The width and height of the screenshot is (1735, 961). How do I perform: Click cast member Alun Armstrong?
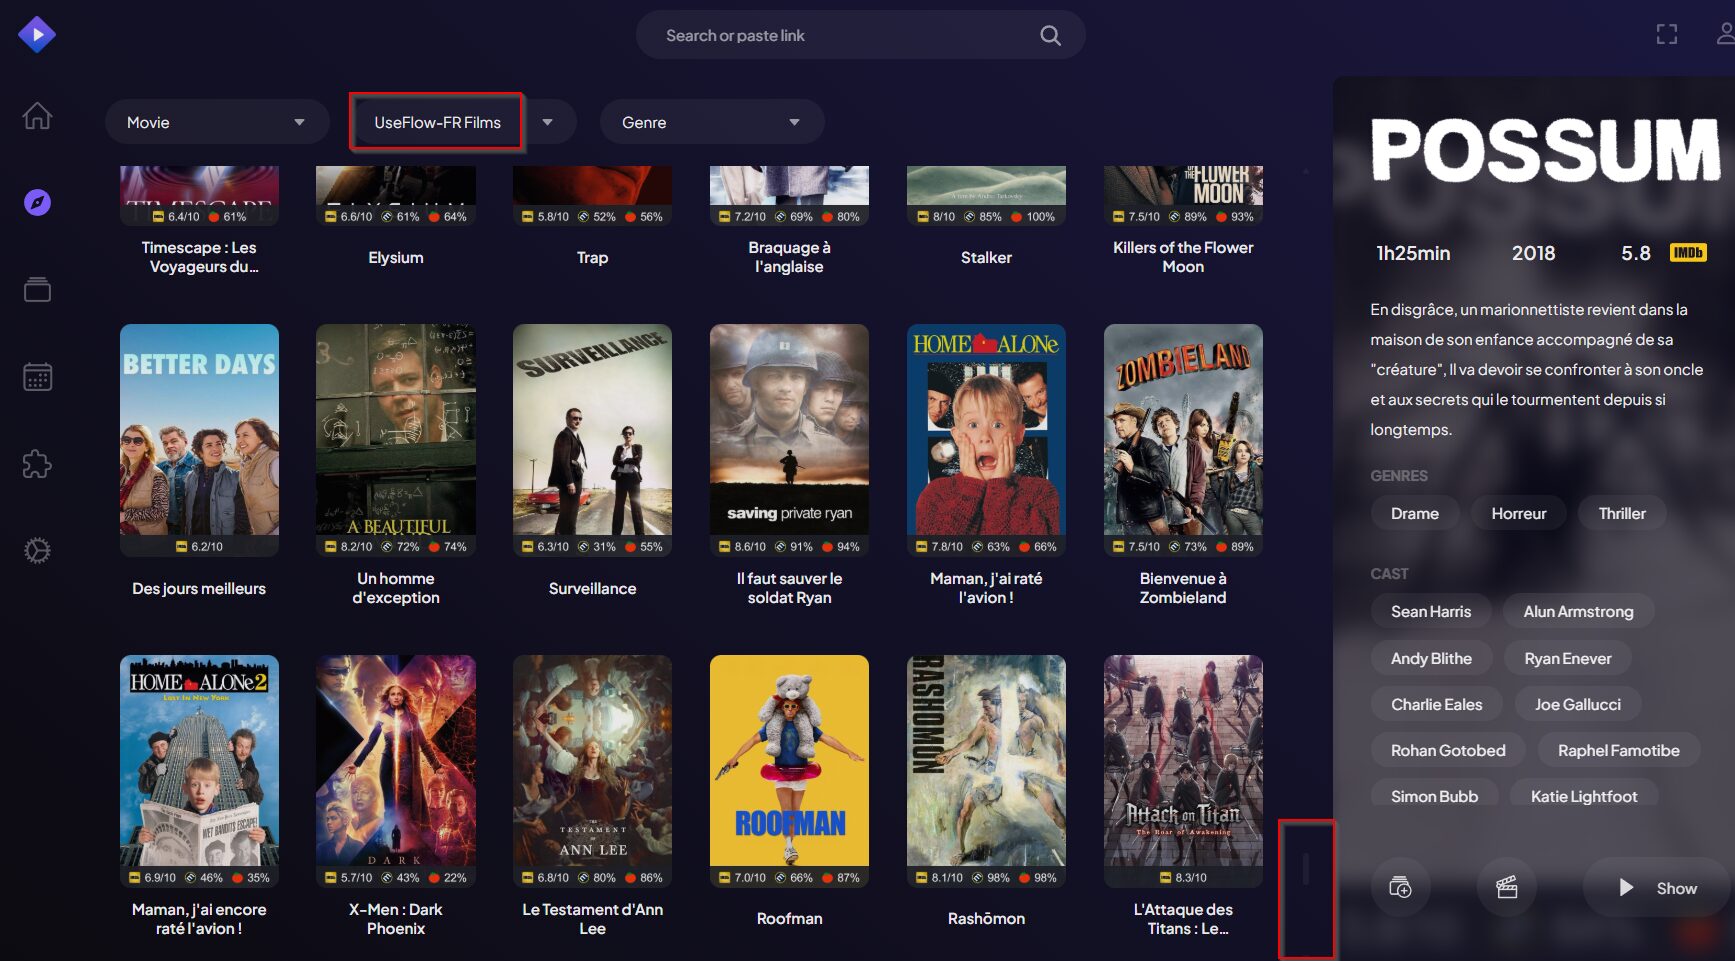(x=1578, y=612)
